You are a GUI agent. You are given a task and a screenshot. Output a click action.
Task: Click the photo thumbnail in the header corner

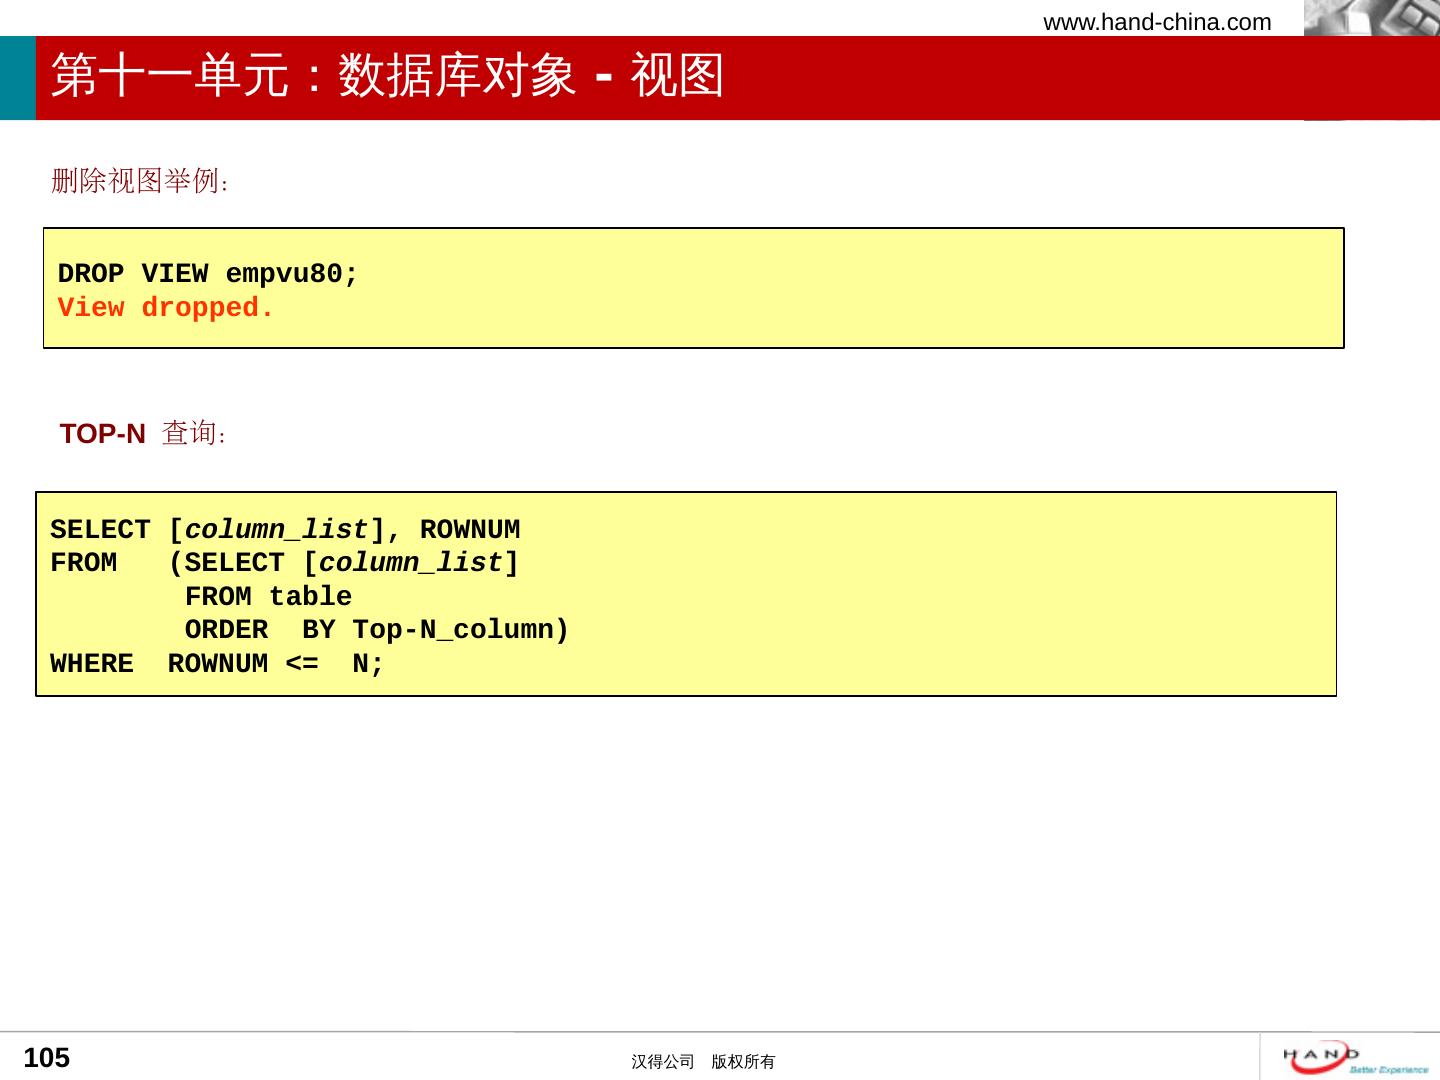pyautogui.click(x=1372, y=18)
